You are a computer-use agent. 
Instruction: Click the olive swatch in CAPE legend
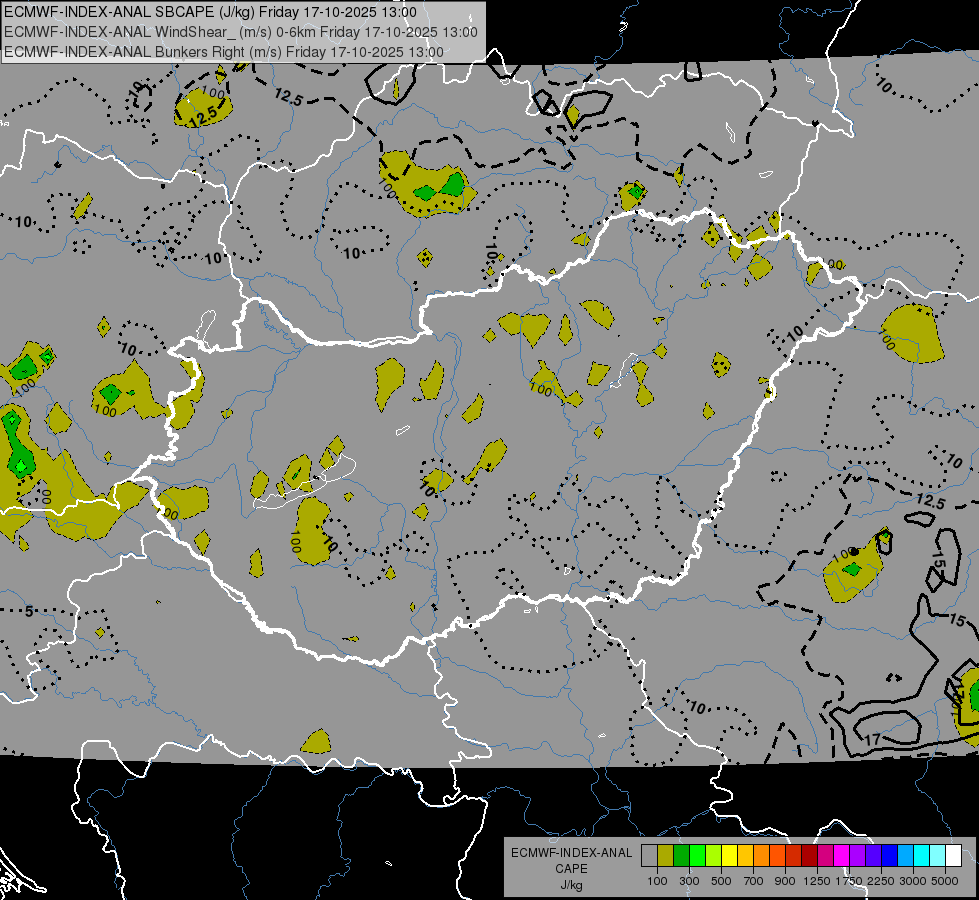666,856
